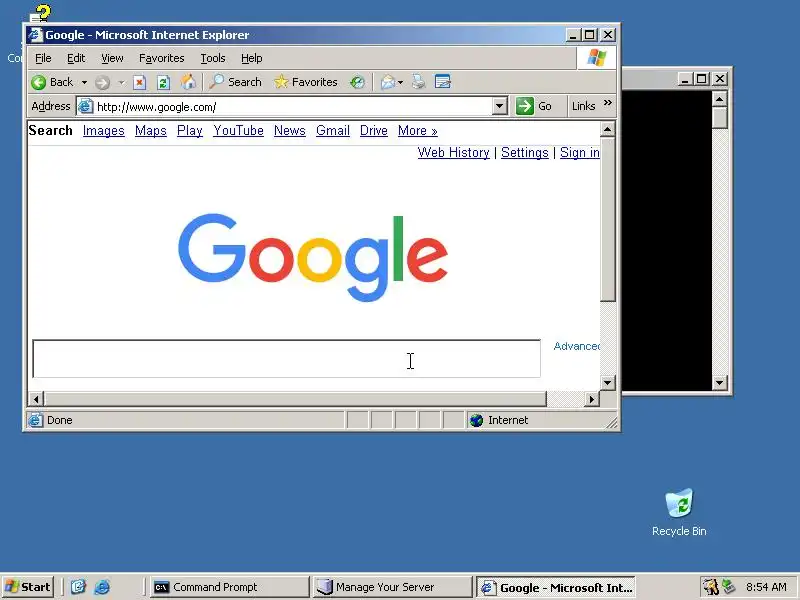Open the File menu

click(43, 58)
